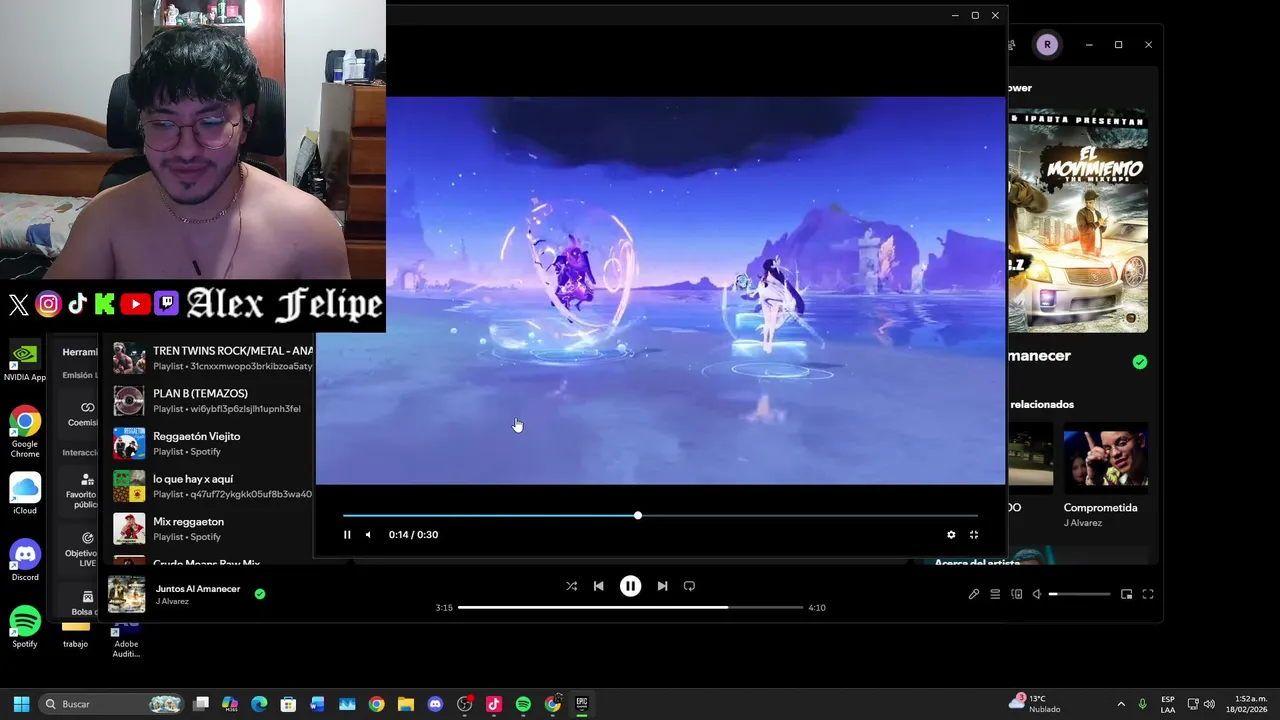This screenshot has width=1280, height=720.
Task: Show hidden system tray icons chevron
Action: tap(1121, 704)
